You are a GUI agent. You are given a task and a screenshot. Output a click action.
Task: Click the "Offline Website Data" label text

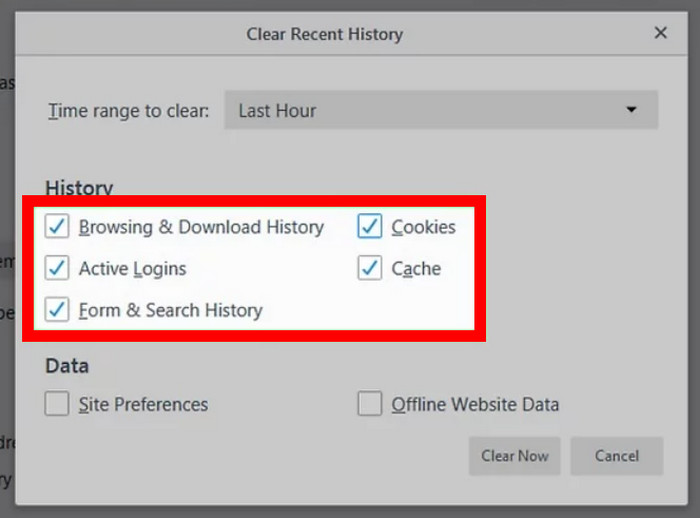(x=475, y=405)
